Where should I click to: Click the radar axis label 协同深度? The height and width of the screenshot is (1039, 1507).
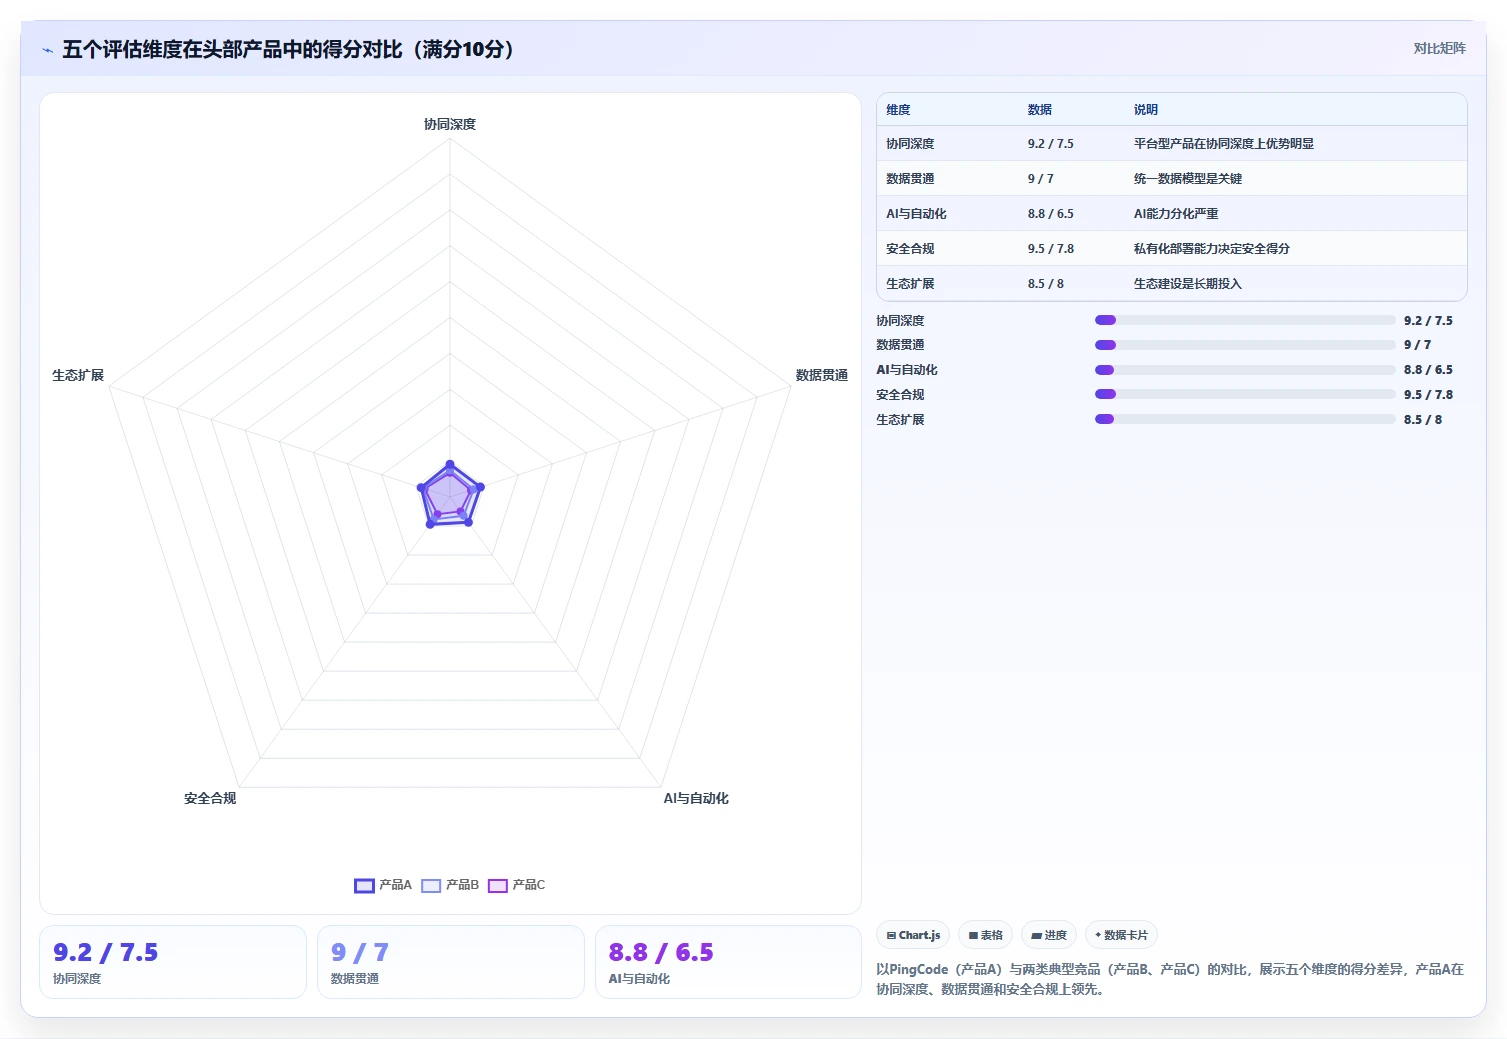450,124
